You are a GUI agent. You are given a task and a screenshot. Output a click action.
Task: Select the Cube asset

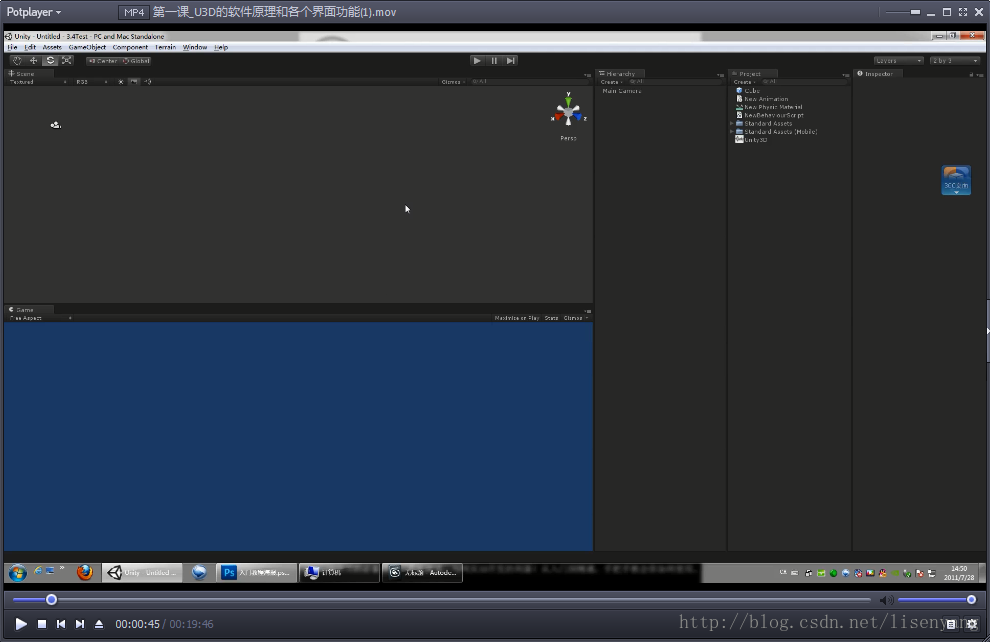(748, 90)
